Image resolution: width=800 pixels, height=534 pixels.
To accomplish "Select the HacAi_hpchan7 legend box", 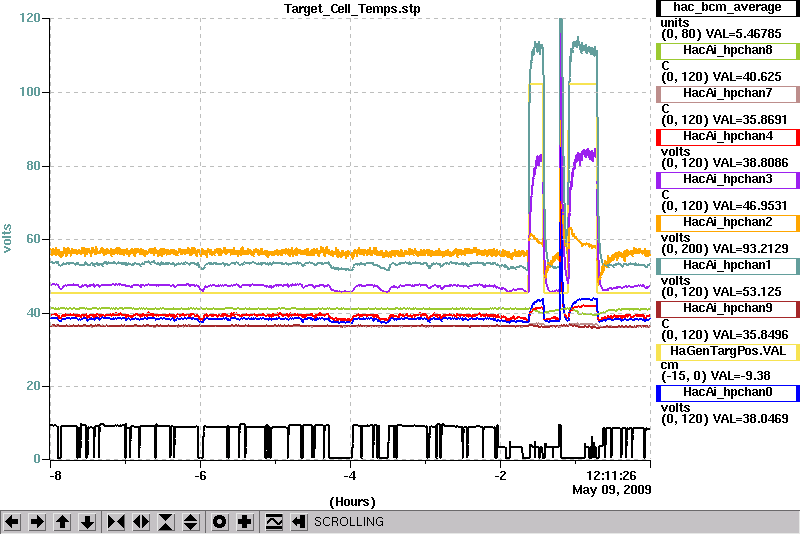I will pos(728,93).
